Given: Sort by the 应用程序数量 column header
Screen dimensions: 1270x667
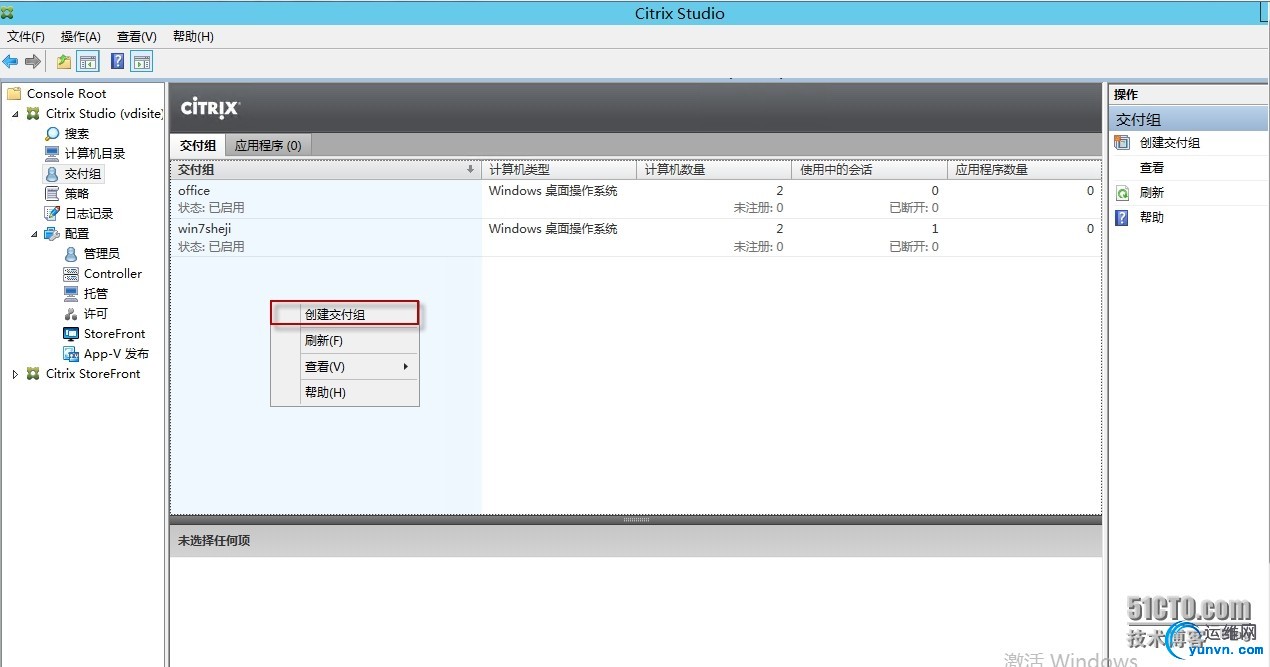Looking at the screenshot, I should click(1024, 170).
